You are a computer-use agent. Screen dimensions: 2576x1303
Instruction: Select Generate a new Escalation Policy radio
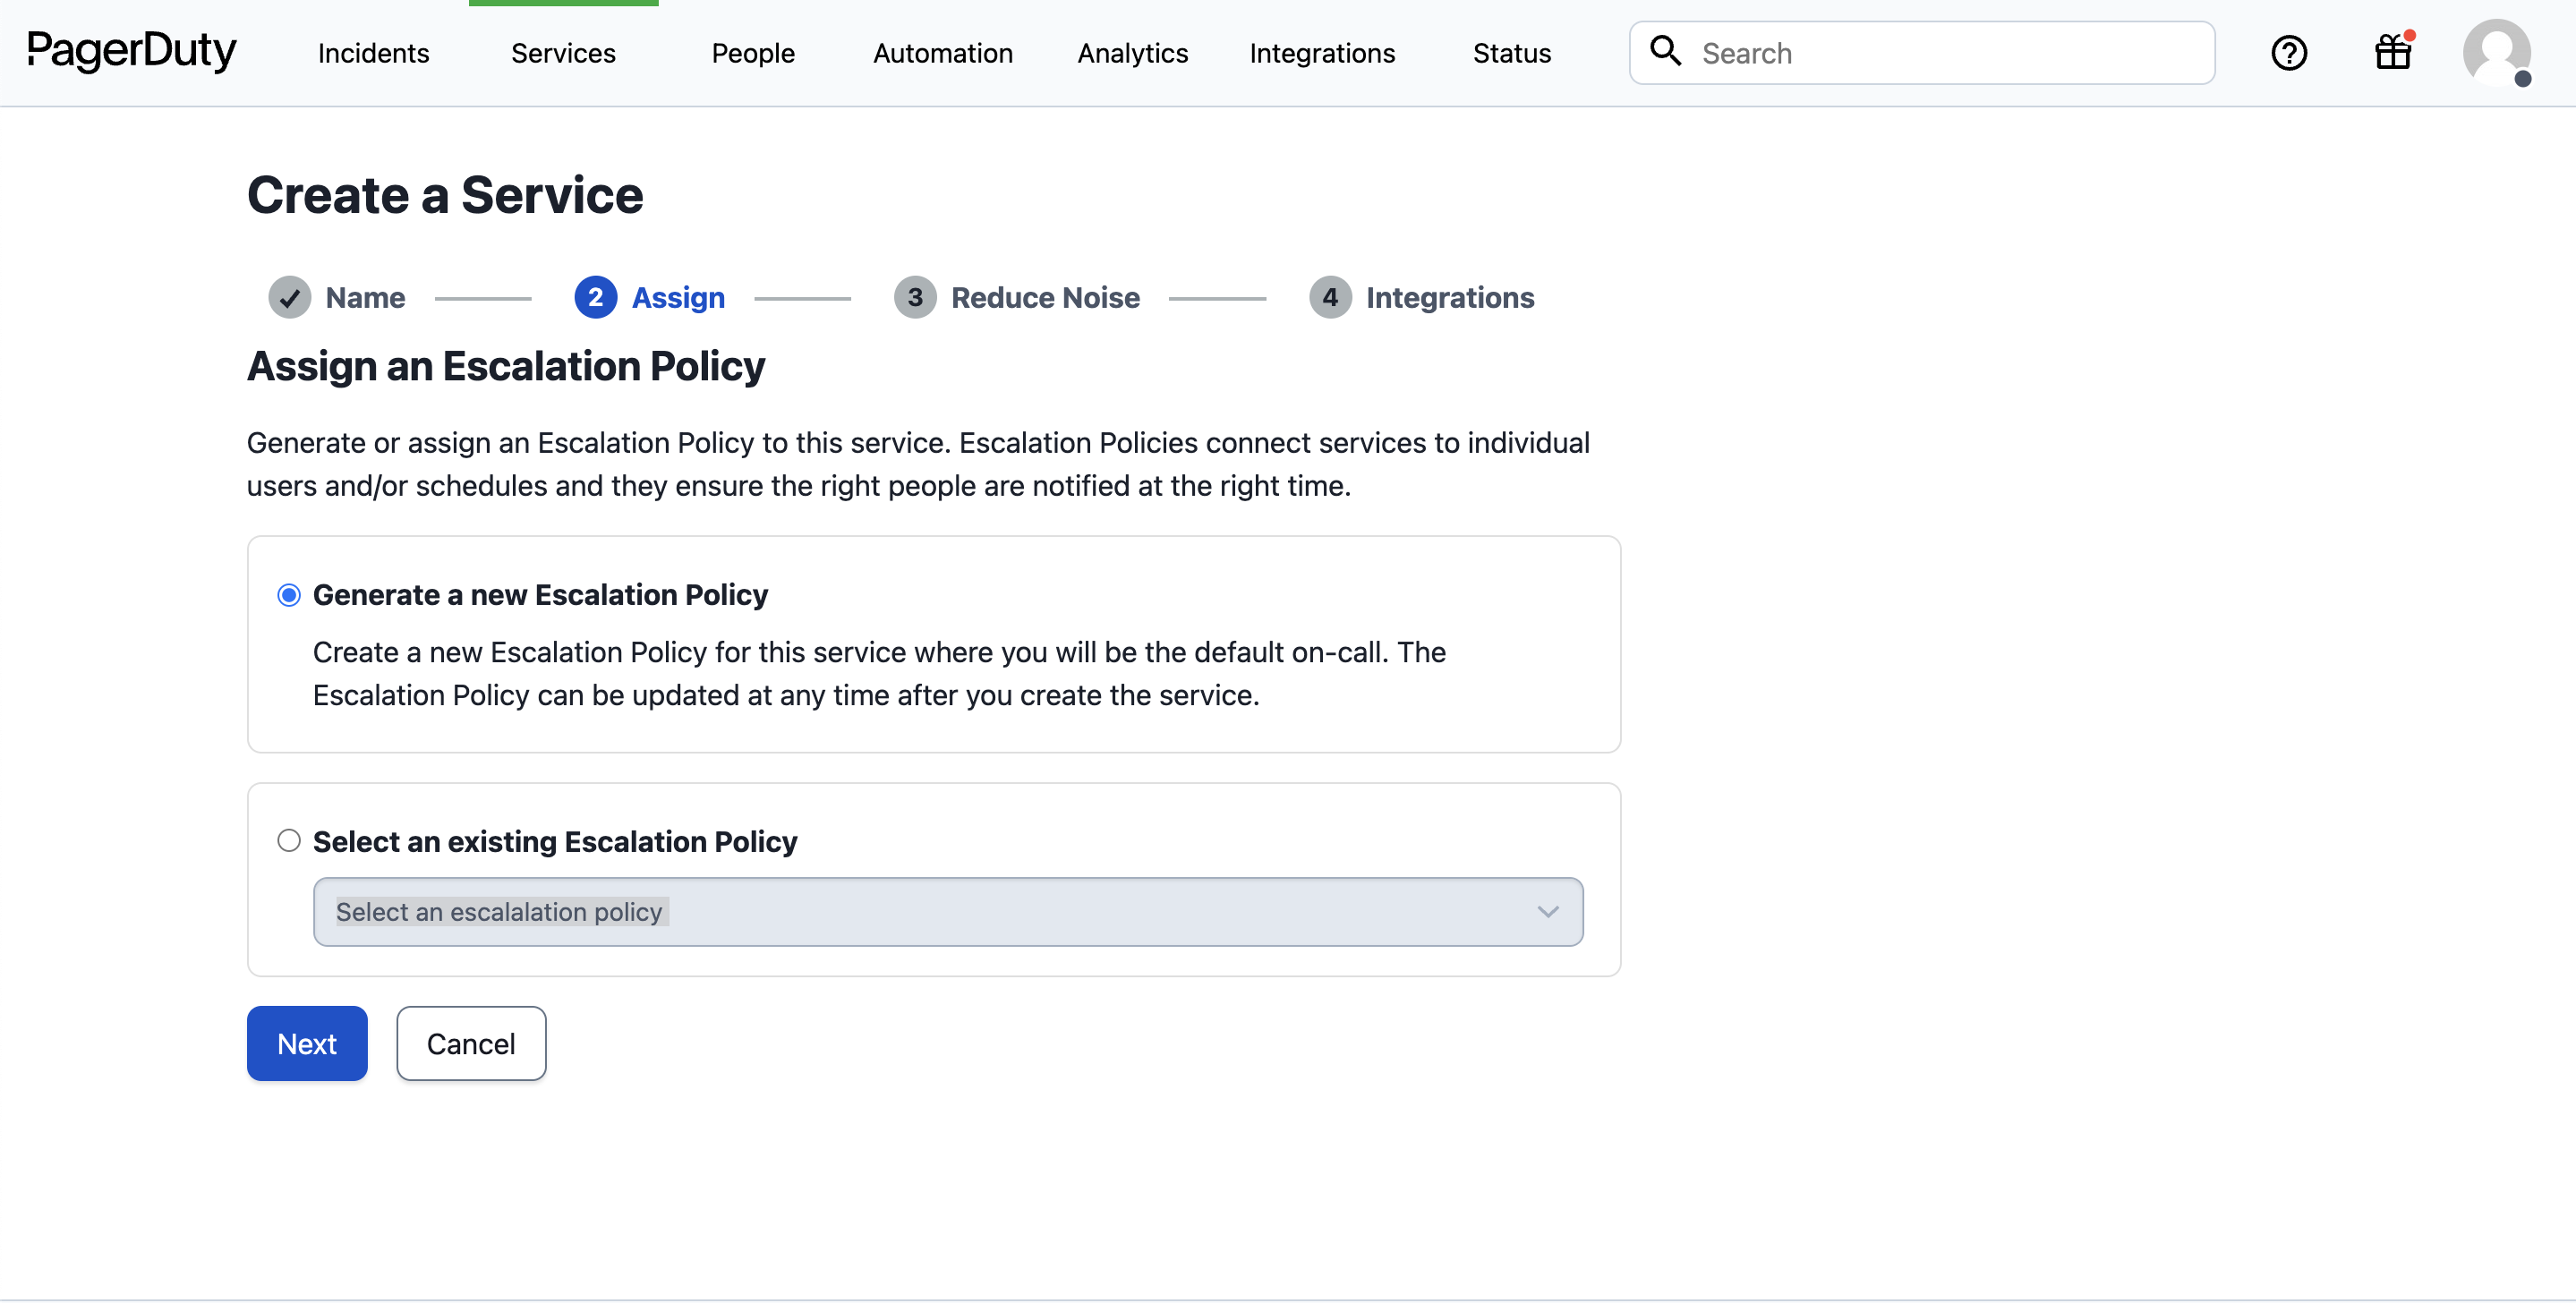pyautogui.click(x=289, y=595)
